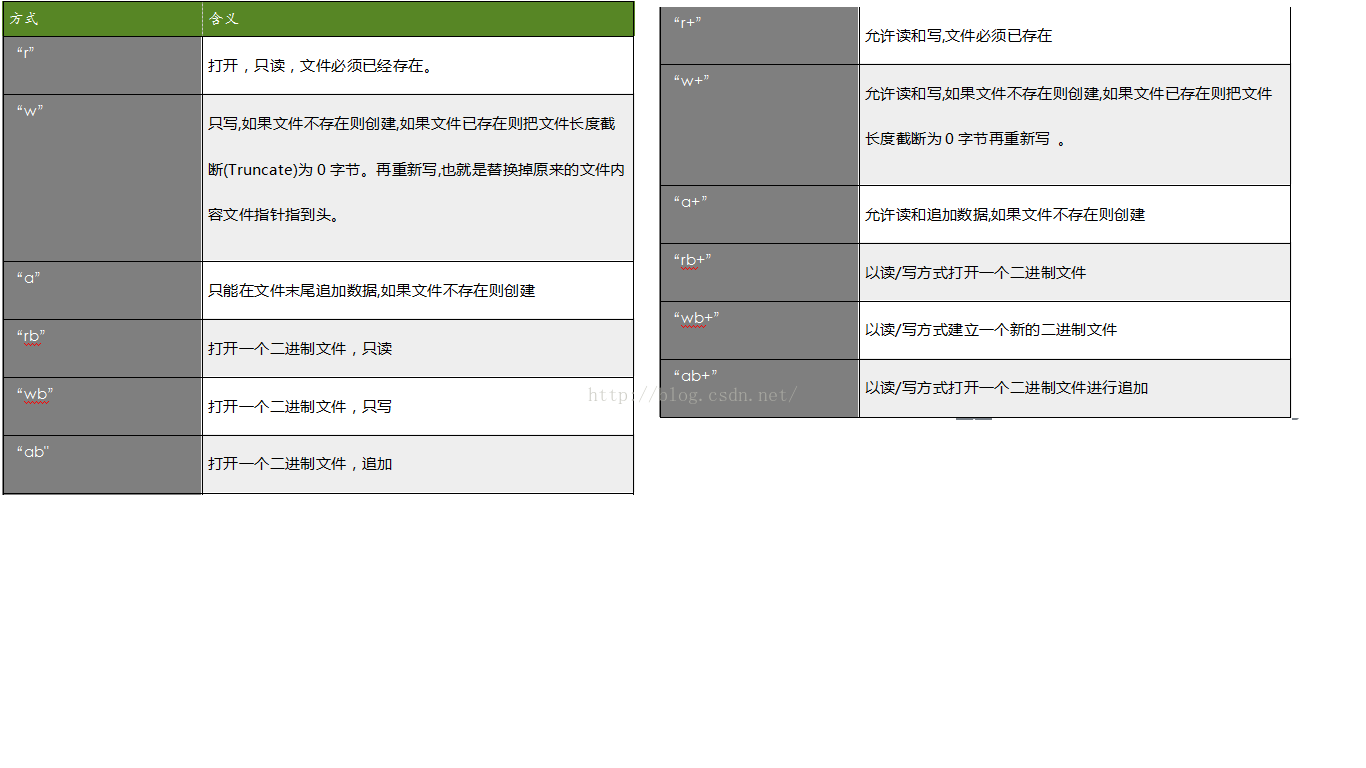
Task: Select the "rb+" mode cell
Action: click(x=759, y=273)
